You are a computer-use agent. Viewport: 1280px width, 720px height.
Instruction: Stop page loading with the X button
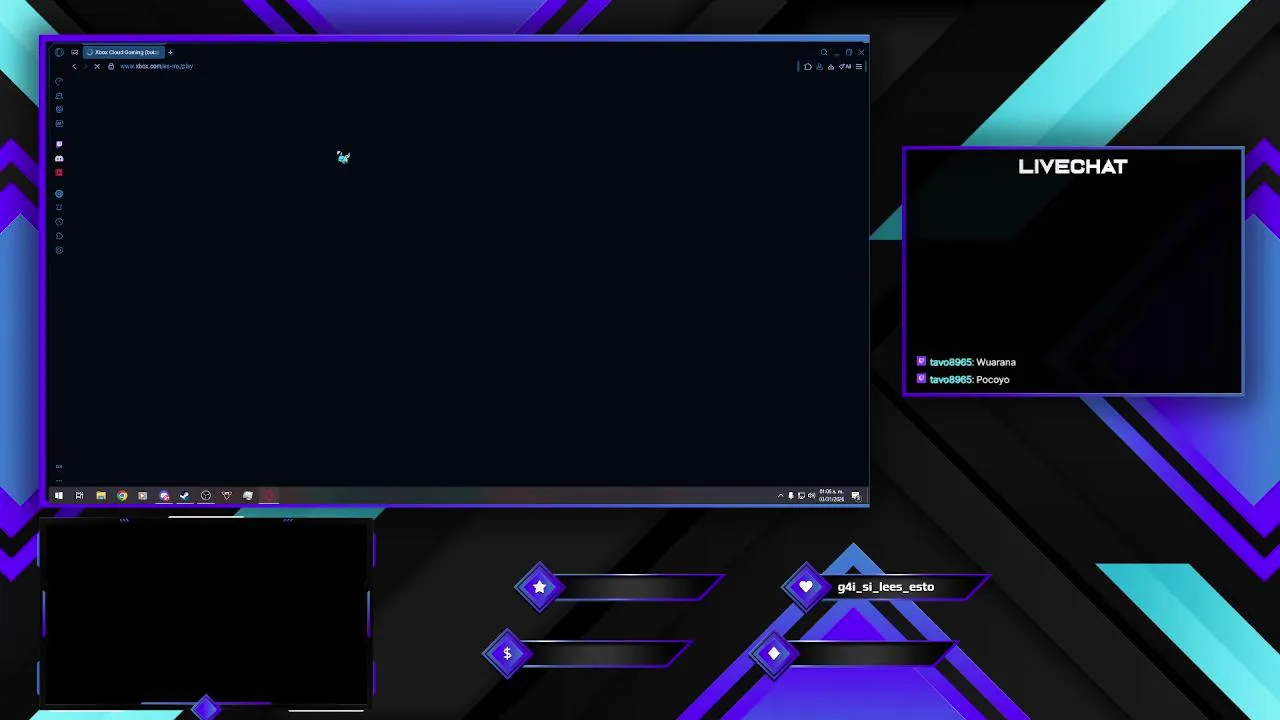point(97,66)
